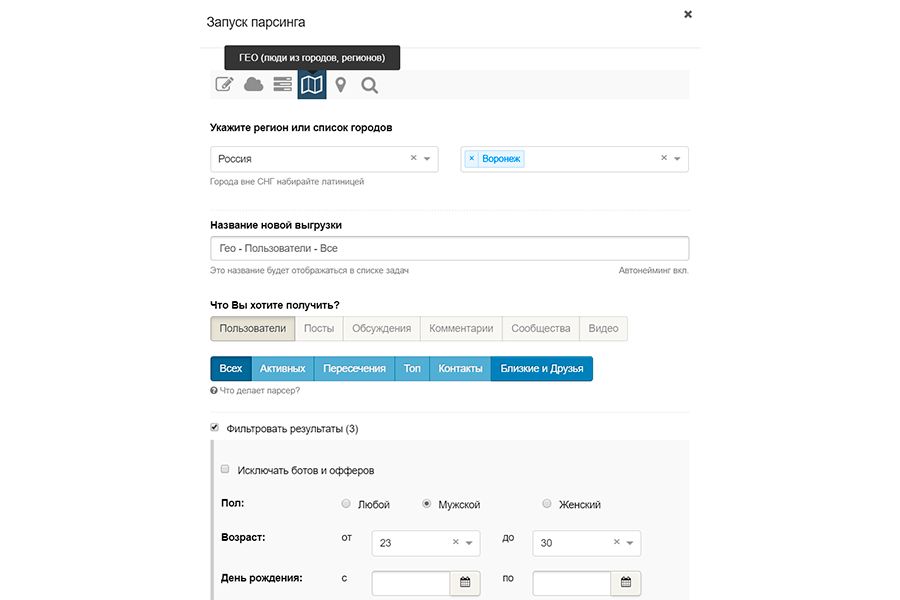900x600 pixels.
Task: Click the Воронеж city tag text
Action: [x=501, y=158]
